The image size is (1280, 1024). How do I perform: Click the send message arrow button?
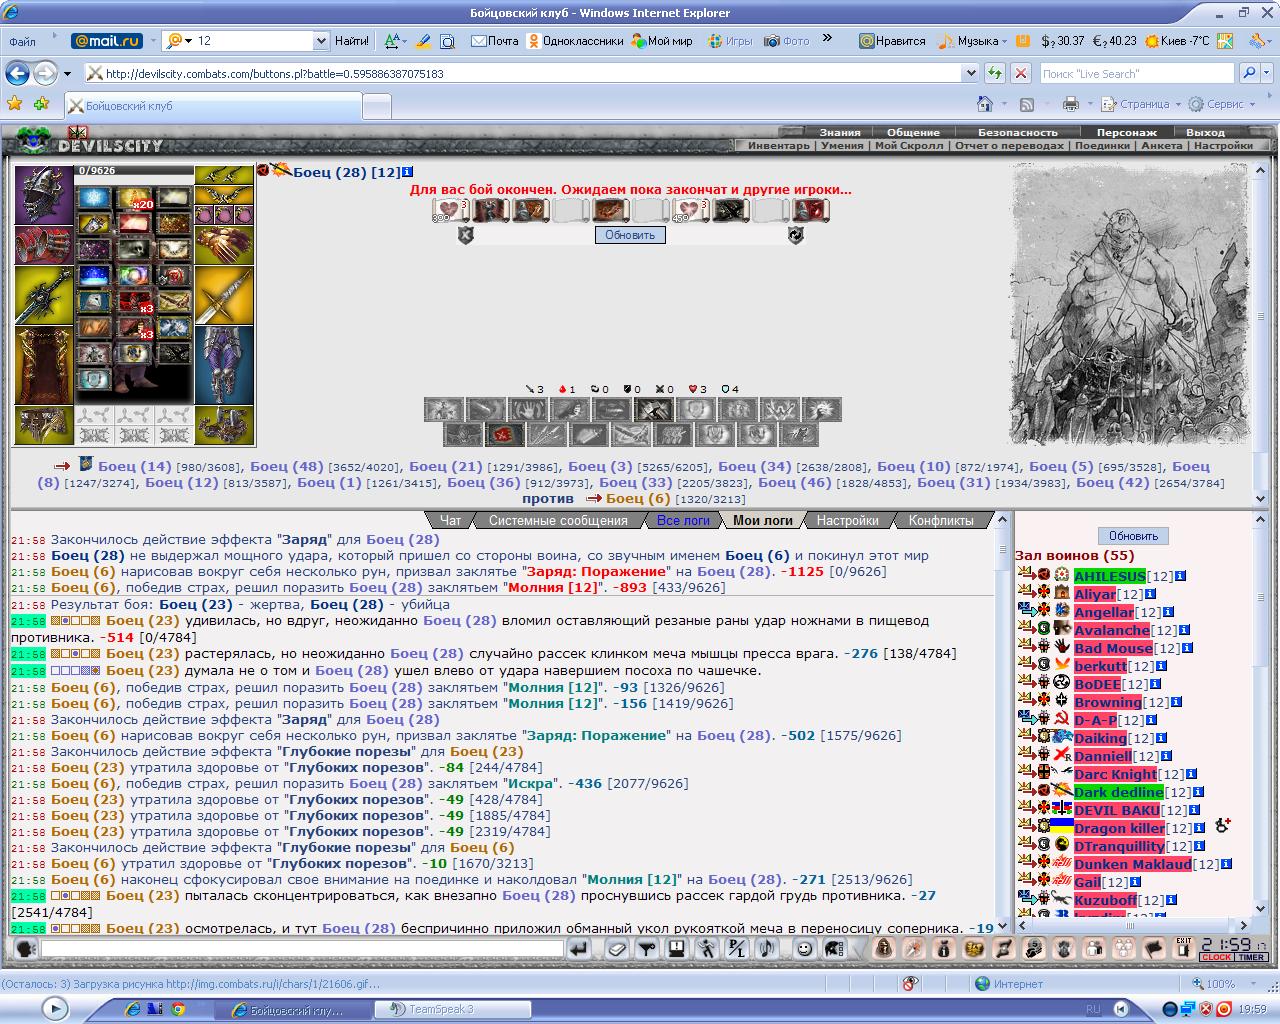[579, 948]
